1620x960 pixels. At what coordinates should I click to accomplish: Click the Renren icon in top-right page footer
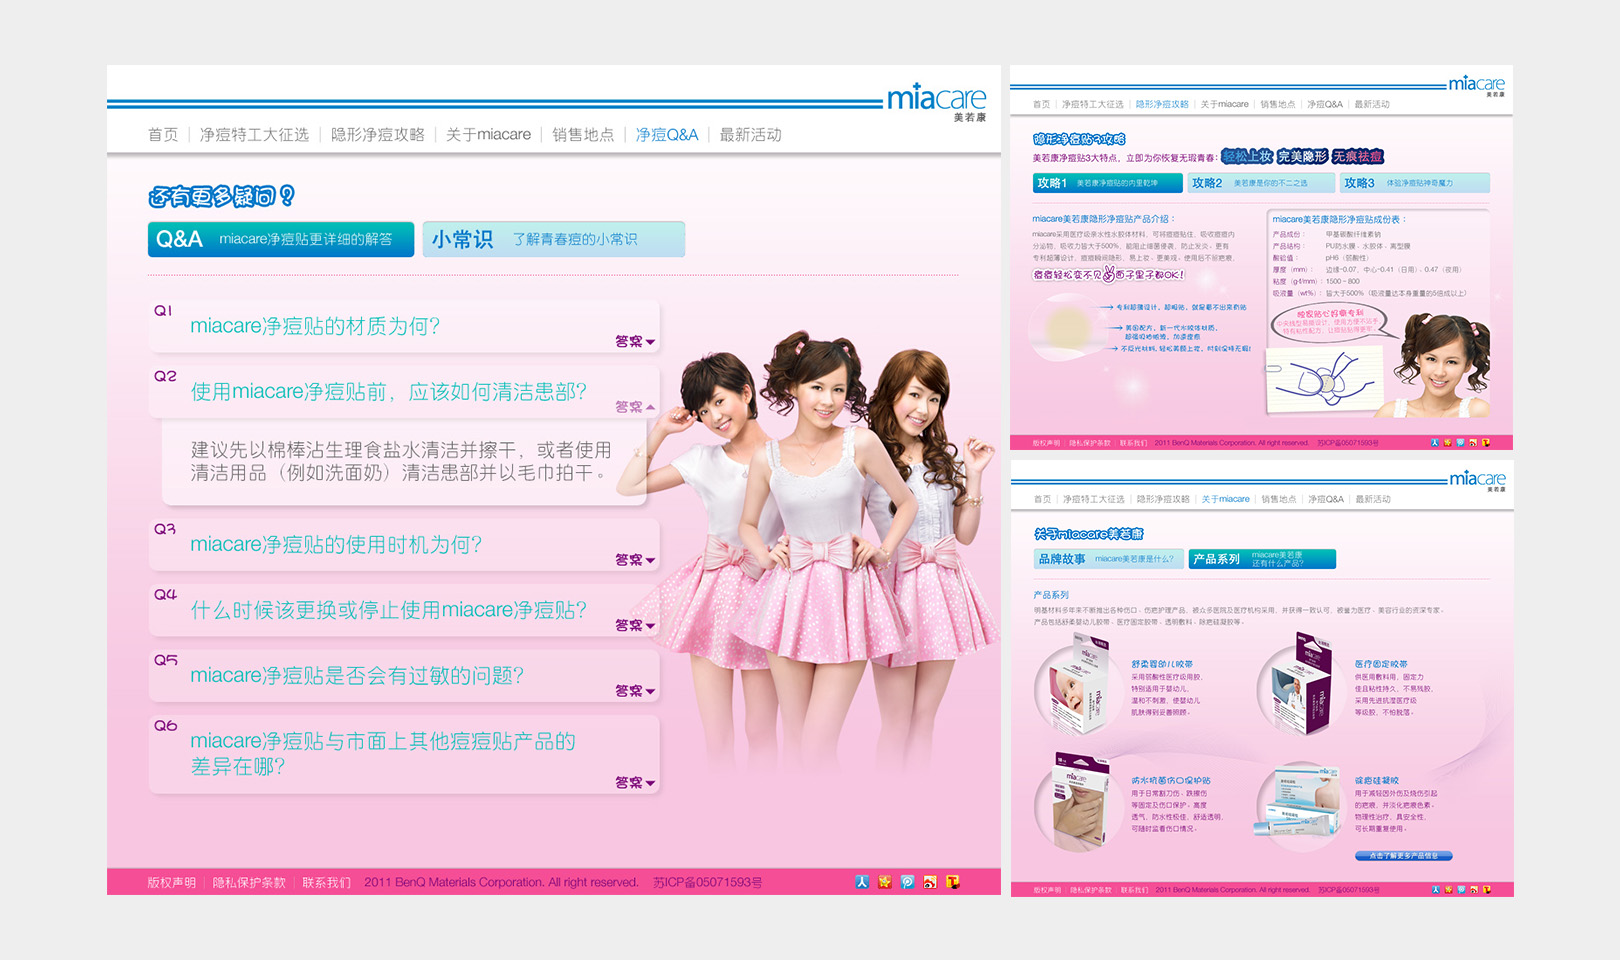pos(1435,442)
